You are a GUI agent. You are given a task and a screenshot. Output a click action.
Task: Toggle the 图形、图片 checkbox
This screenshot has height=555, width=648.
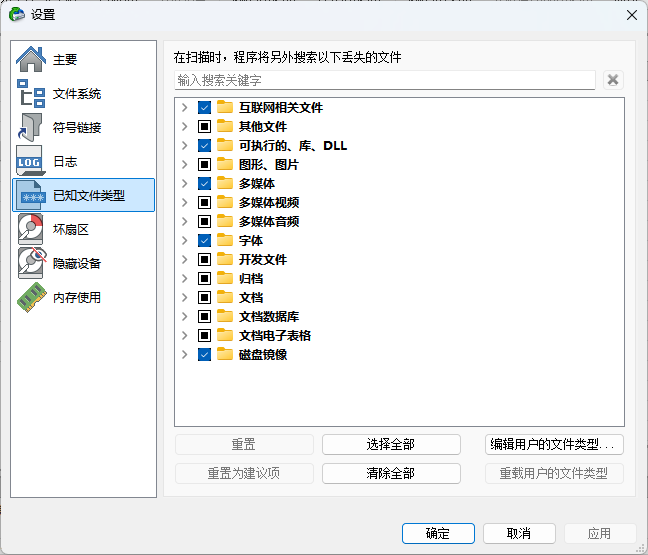pyautogui.click(x=204, y=164)
